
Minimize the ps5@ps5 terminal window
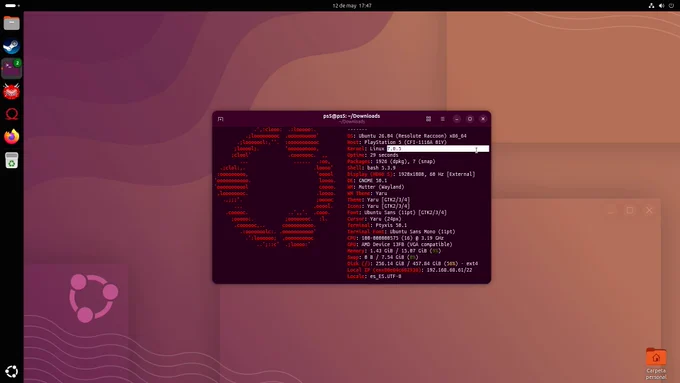pyautogui.click(x=457, y=119)
